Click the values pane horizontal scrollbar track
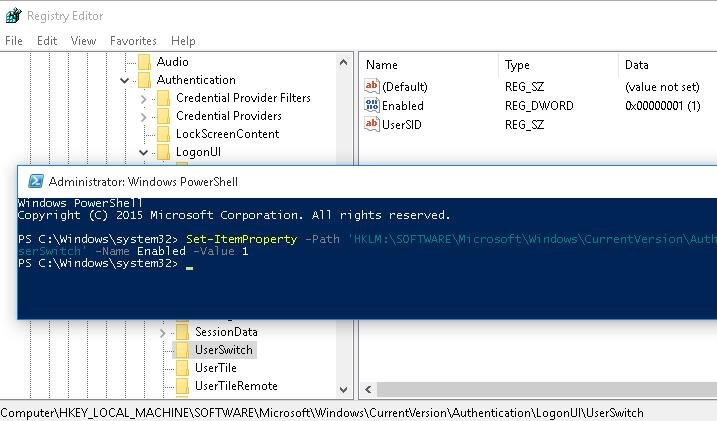Image resolution: width=717 pixels, height=421 pixels. 547,390
